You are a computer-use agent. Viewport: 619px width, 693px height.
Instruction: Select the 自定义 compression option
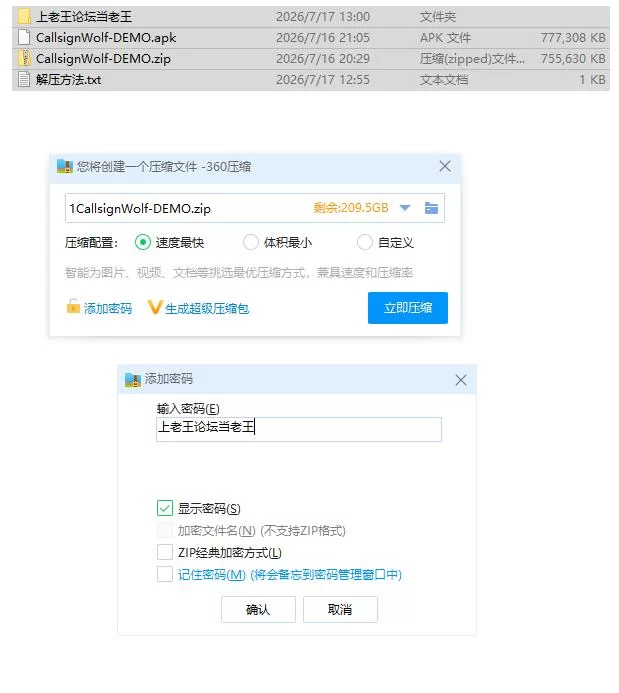365,242
